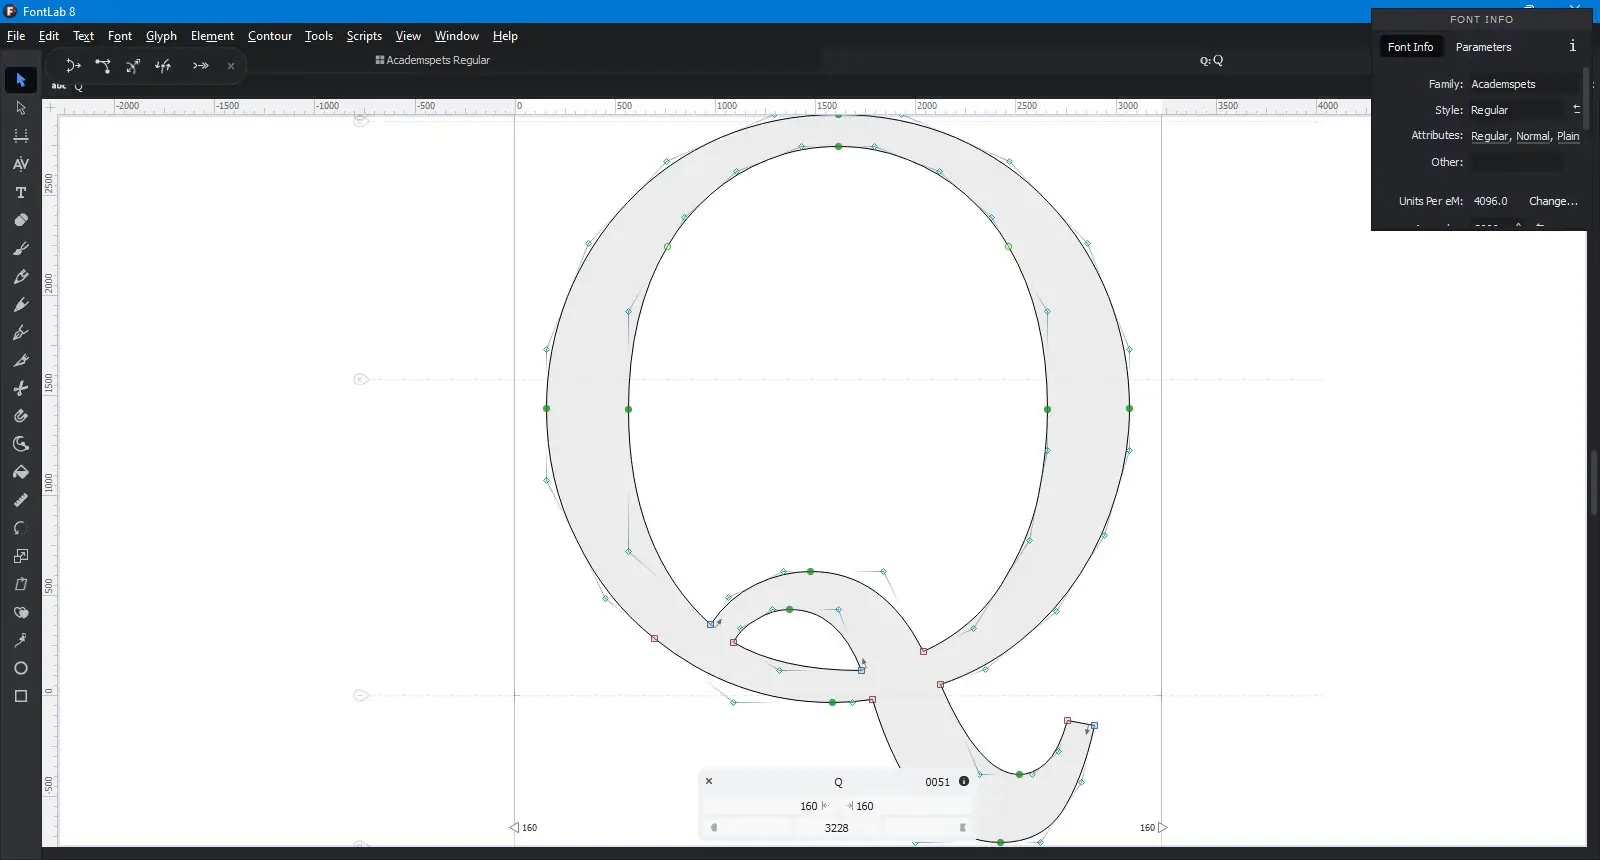Close the glyph Q info widget
Image resolution: width=1600 pixels, height=860 pixels.
(x=709, y=781)
